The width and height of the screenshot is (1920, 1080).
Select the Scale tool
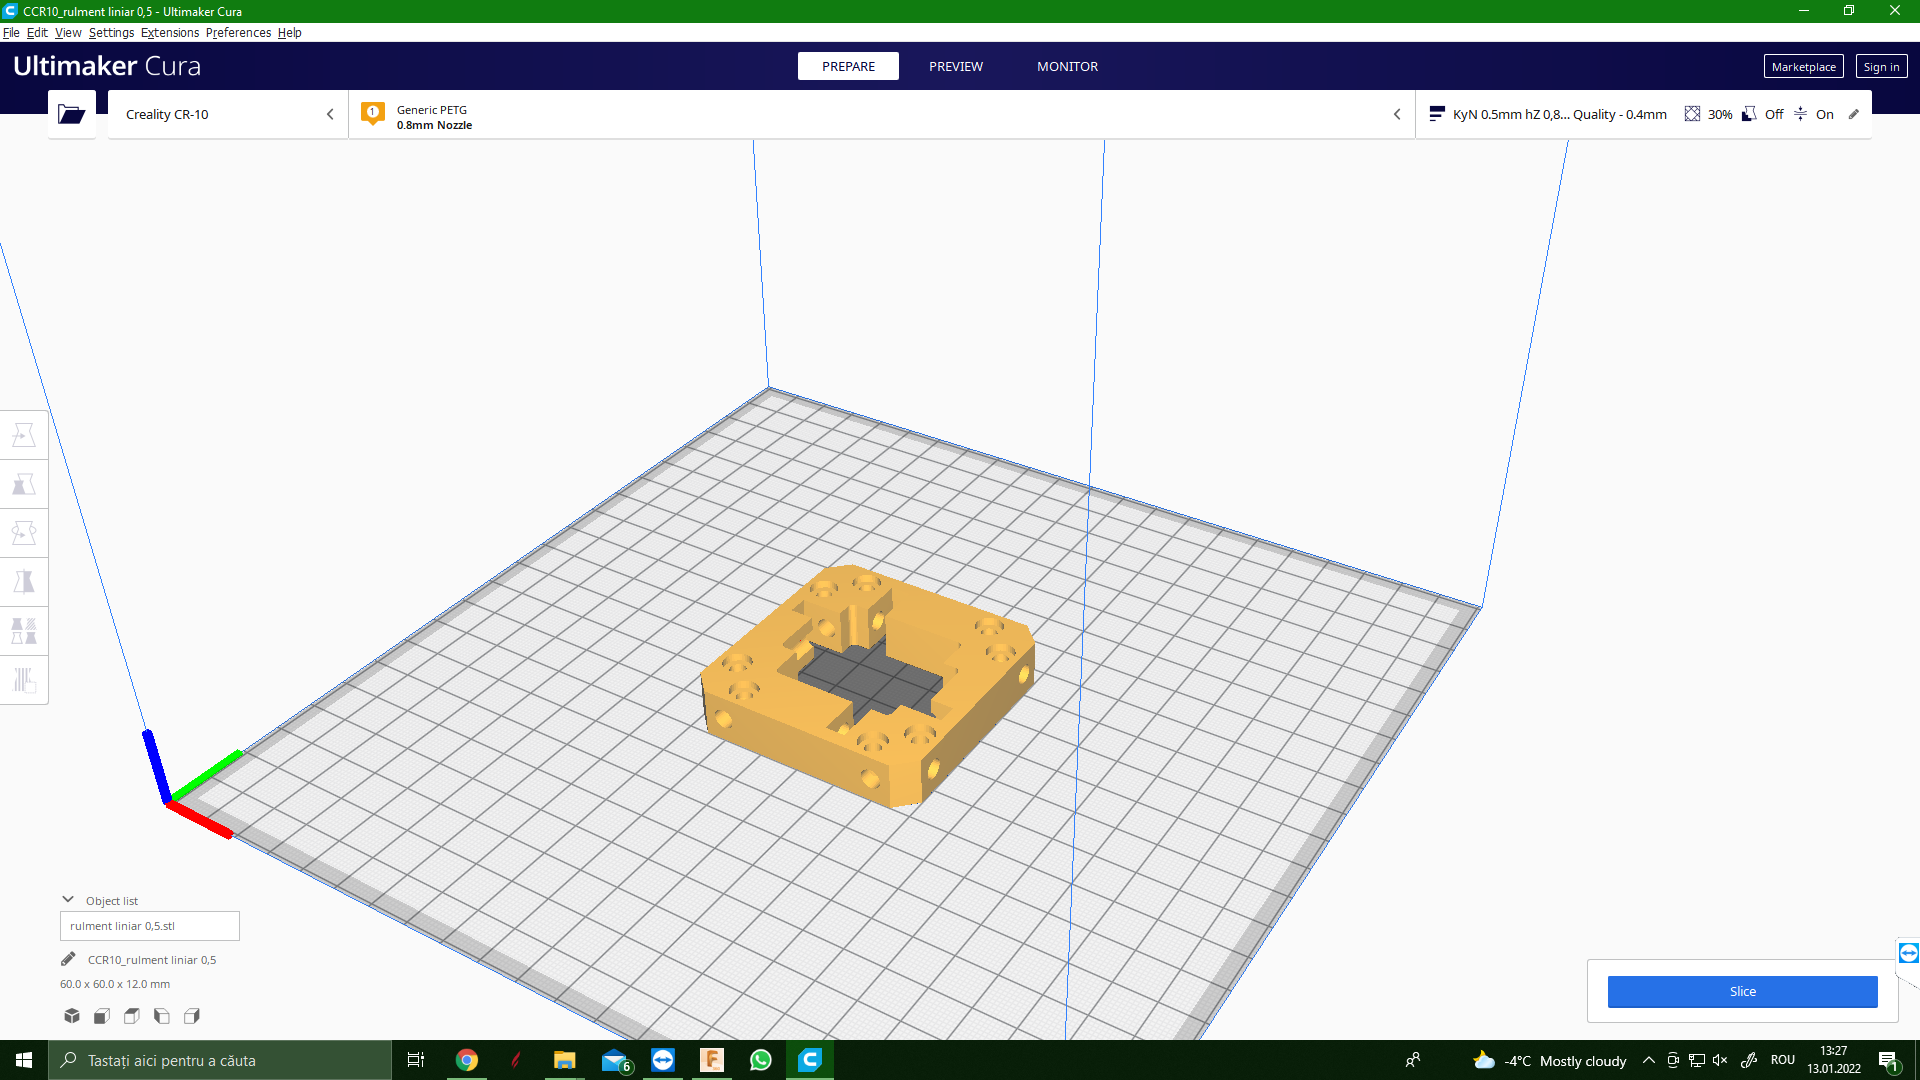coord(24,484)
